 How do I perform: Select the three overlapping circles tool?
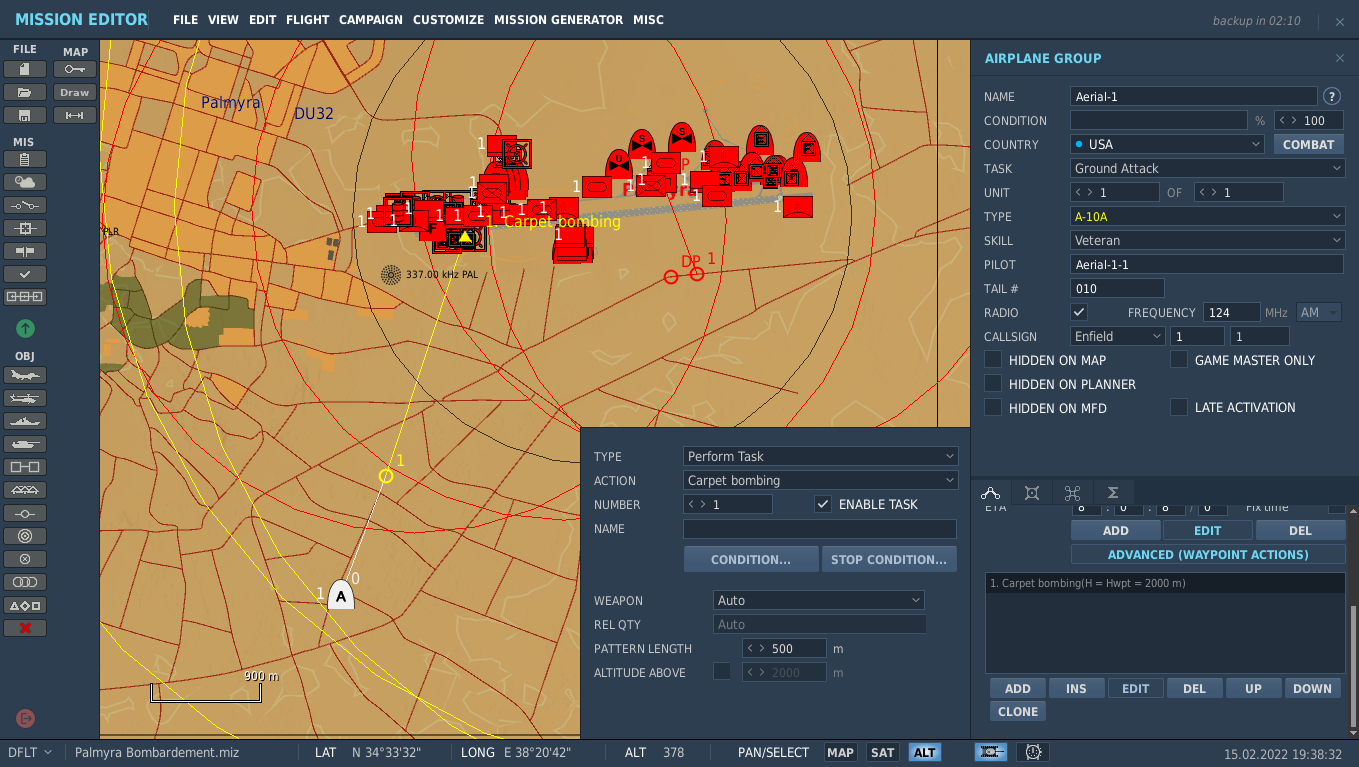25,582
